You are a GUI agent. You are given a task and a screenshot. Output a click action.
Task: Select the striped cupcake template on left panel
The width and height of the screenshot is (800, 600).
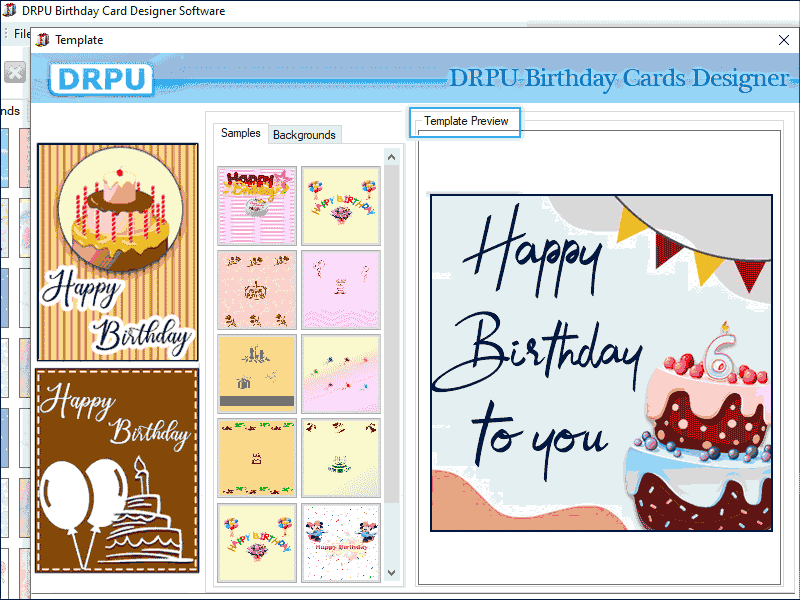117,251
